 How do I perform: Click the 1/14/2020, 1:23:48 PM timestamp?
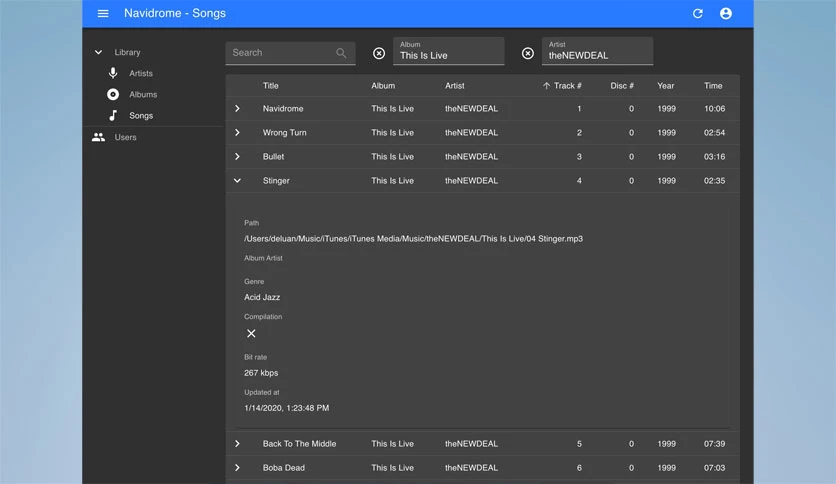pyautogui.click(x=286, y=408)
